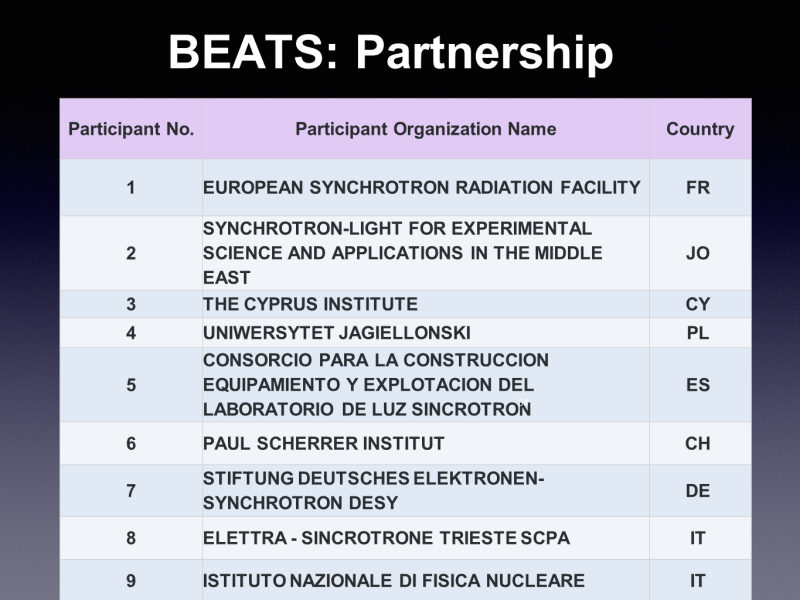Click the SESAME organization name in row 2
This screenshot has height=600, width=800.
(402, 253)
